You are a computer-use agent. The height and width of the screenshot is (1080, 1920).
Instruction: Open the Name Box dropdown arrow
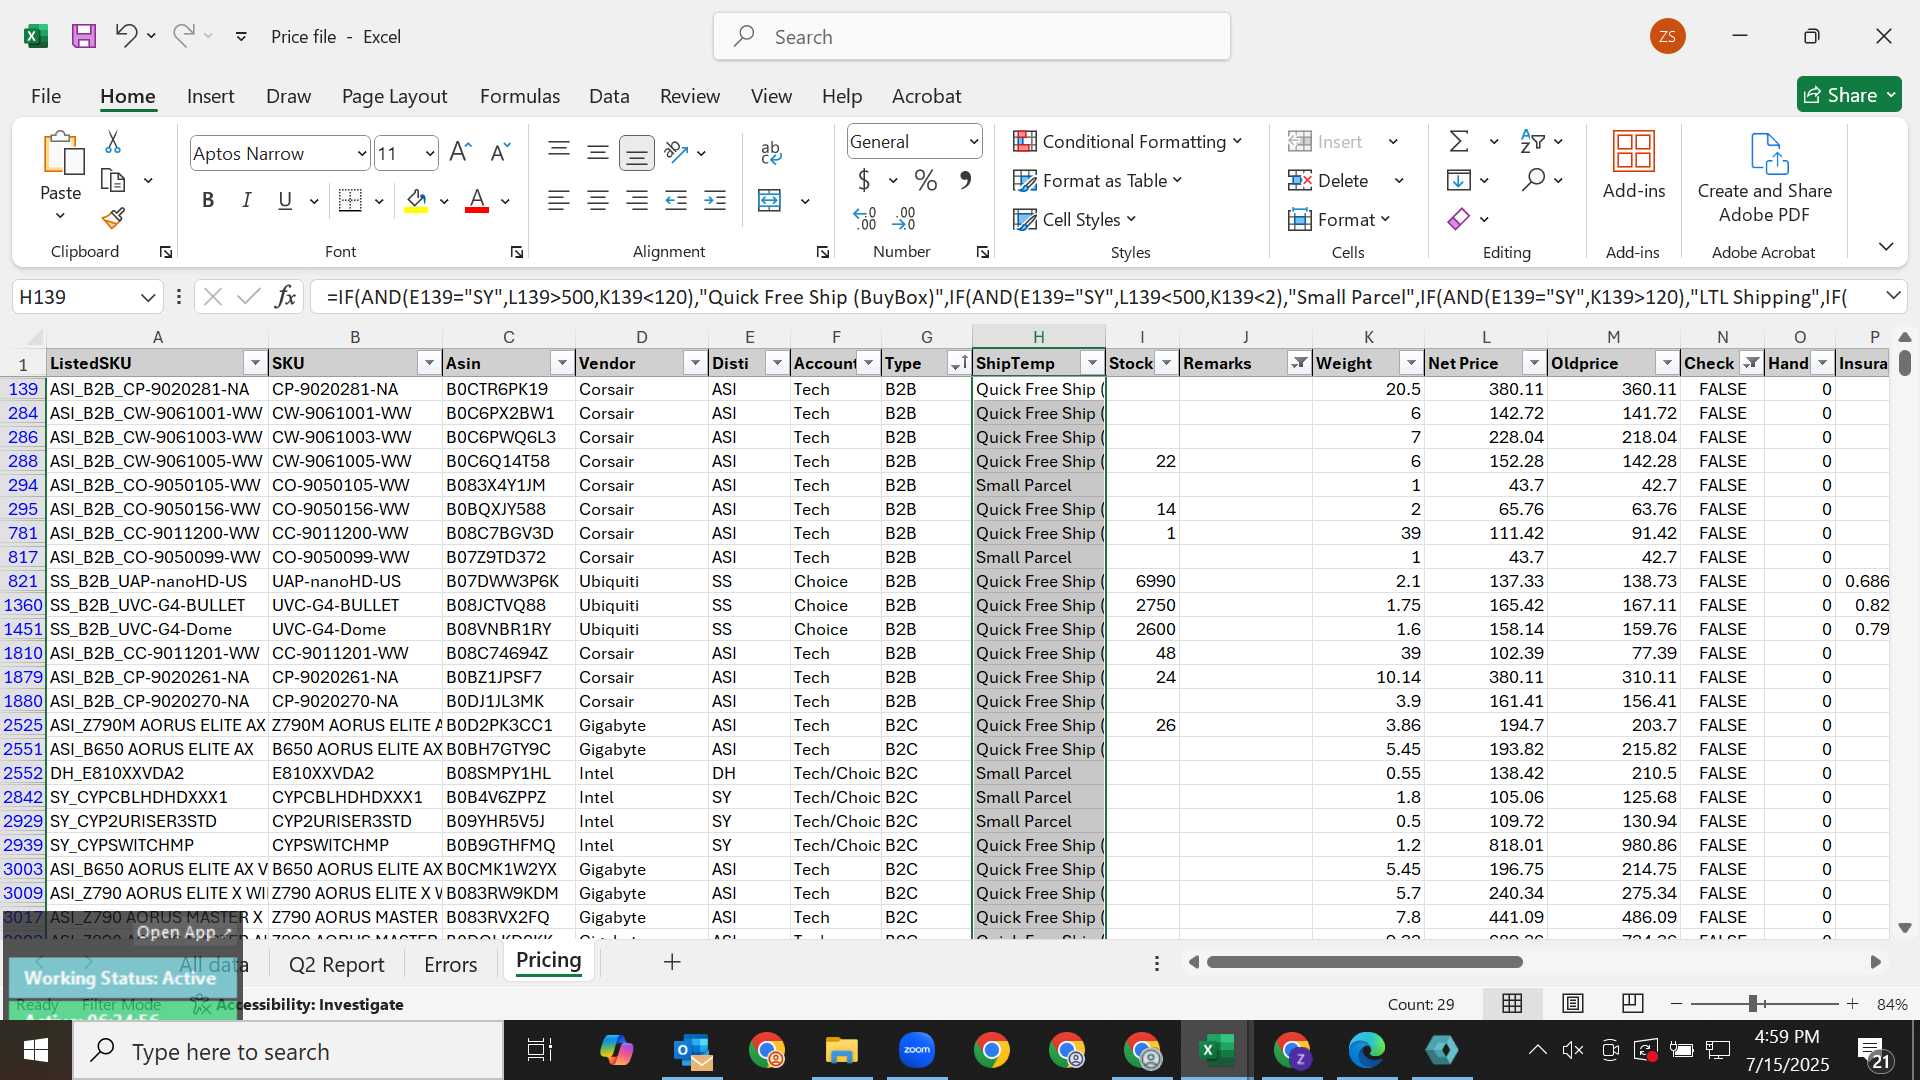pyautogui.click(x=147, y=297)
